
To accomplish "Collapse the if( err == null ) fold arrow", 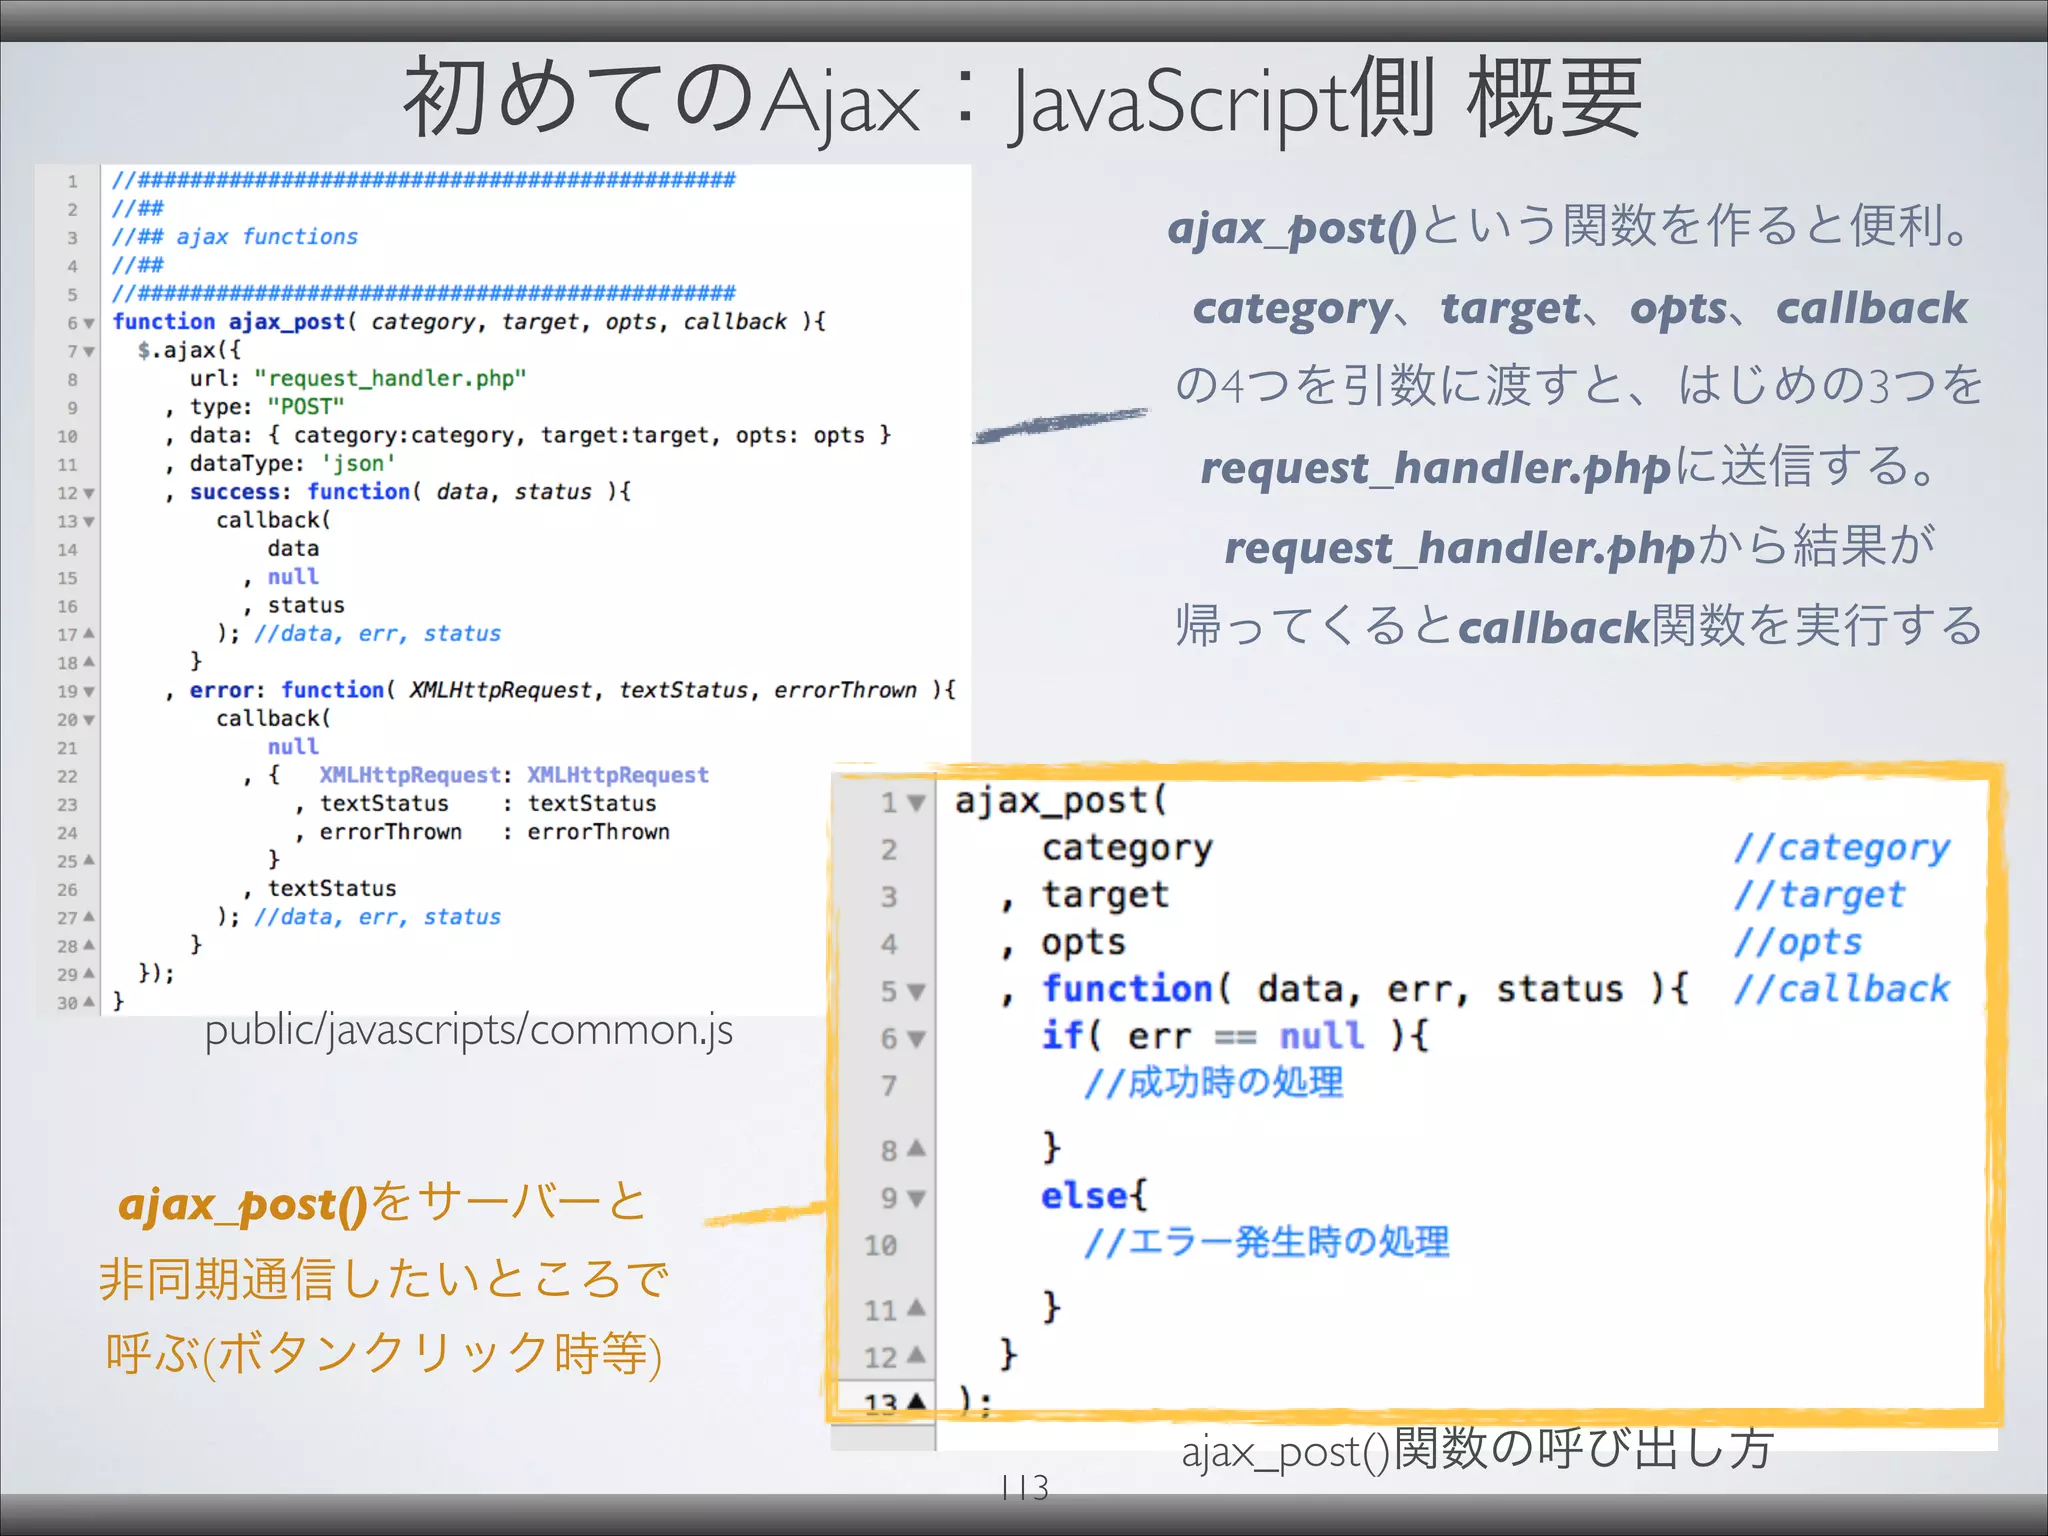I will point(916,1040).
